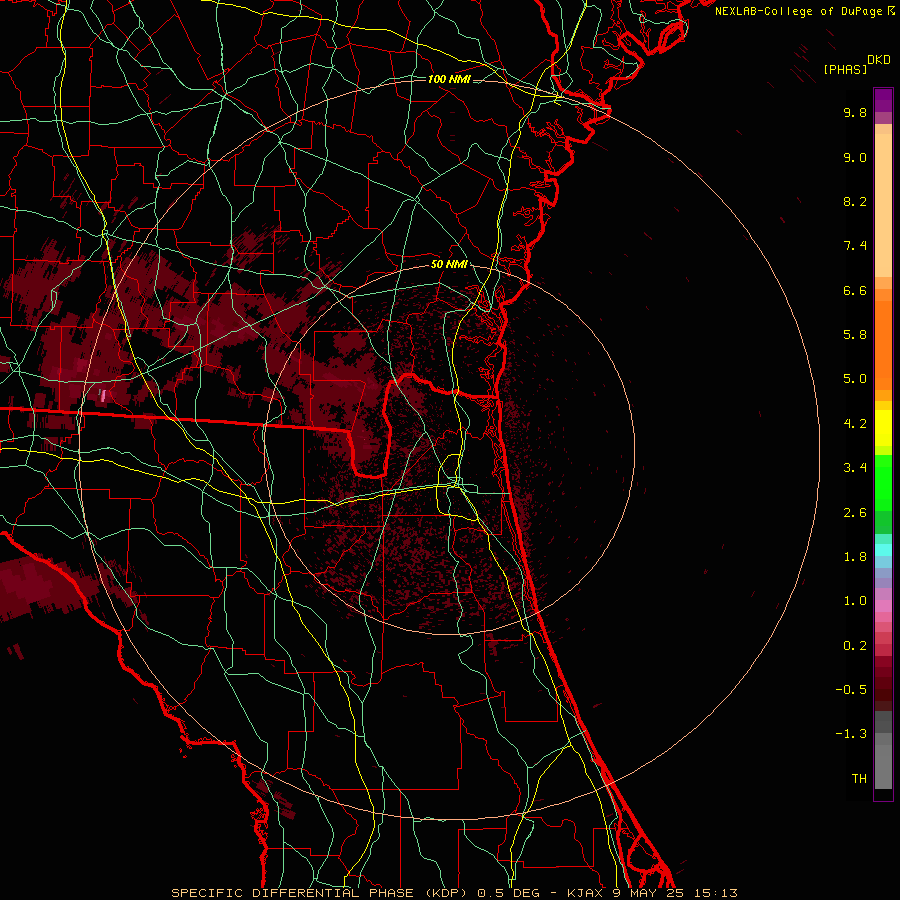Click the KJAX station identifier in the caption
Image resolution: width=900 pixels, height=900 pixels.
(583, 893)
